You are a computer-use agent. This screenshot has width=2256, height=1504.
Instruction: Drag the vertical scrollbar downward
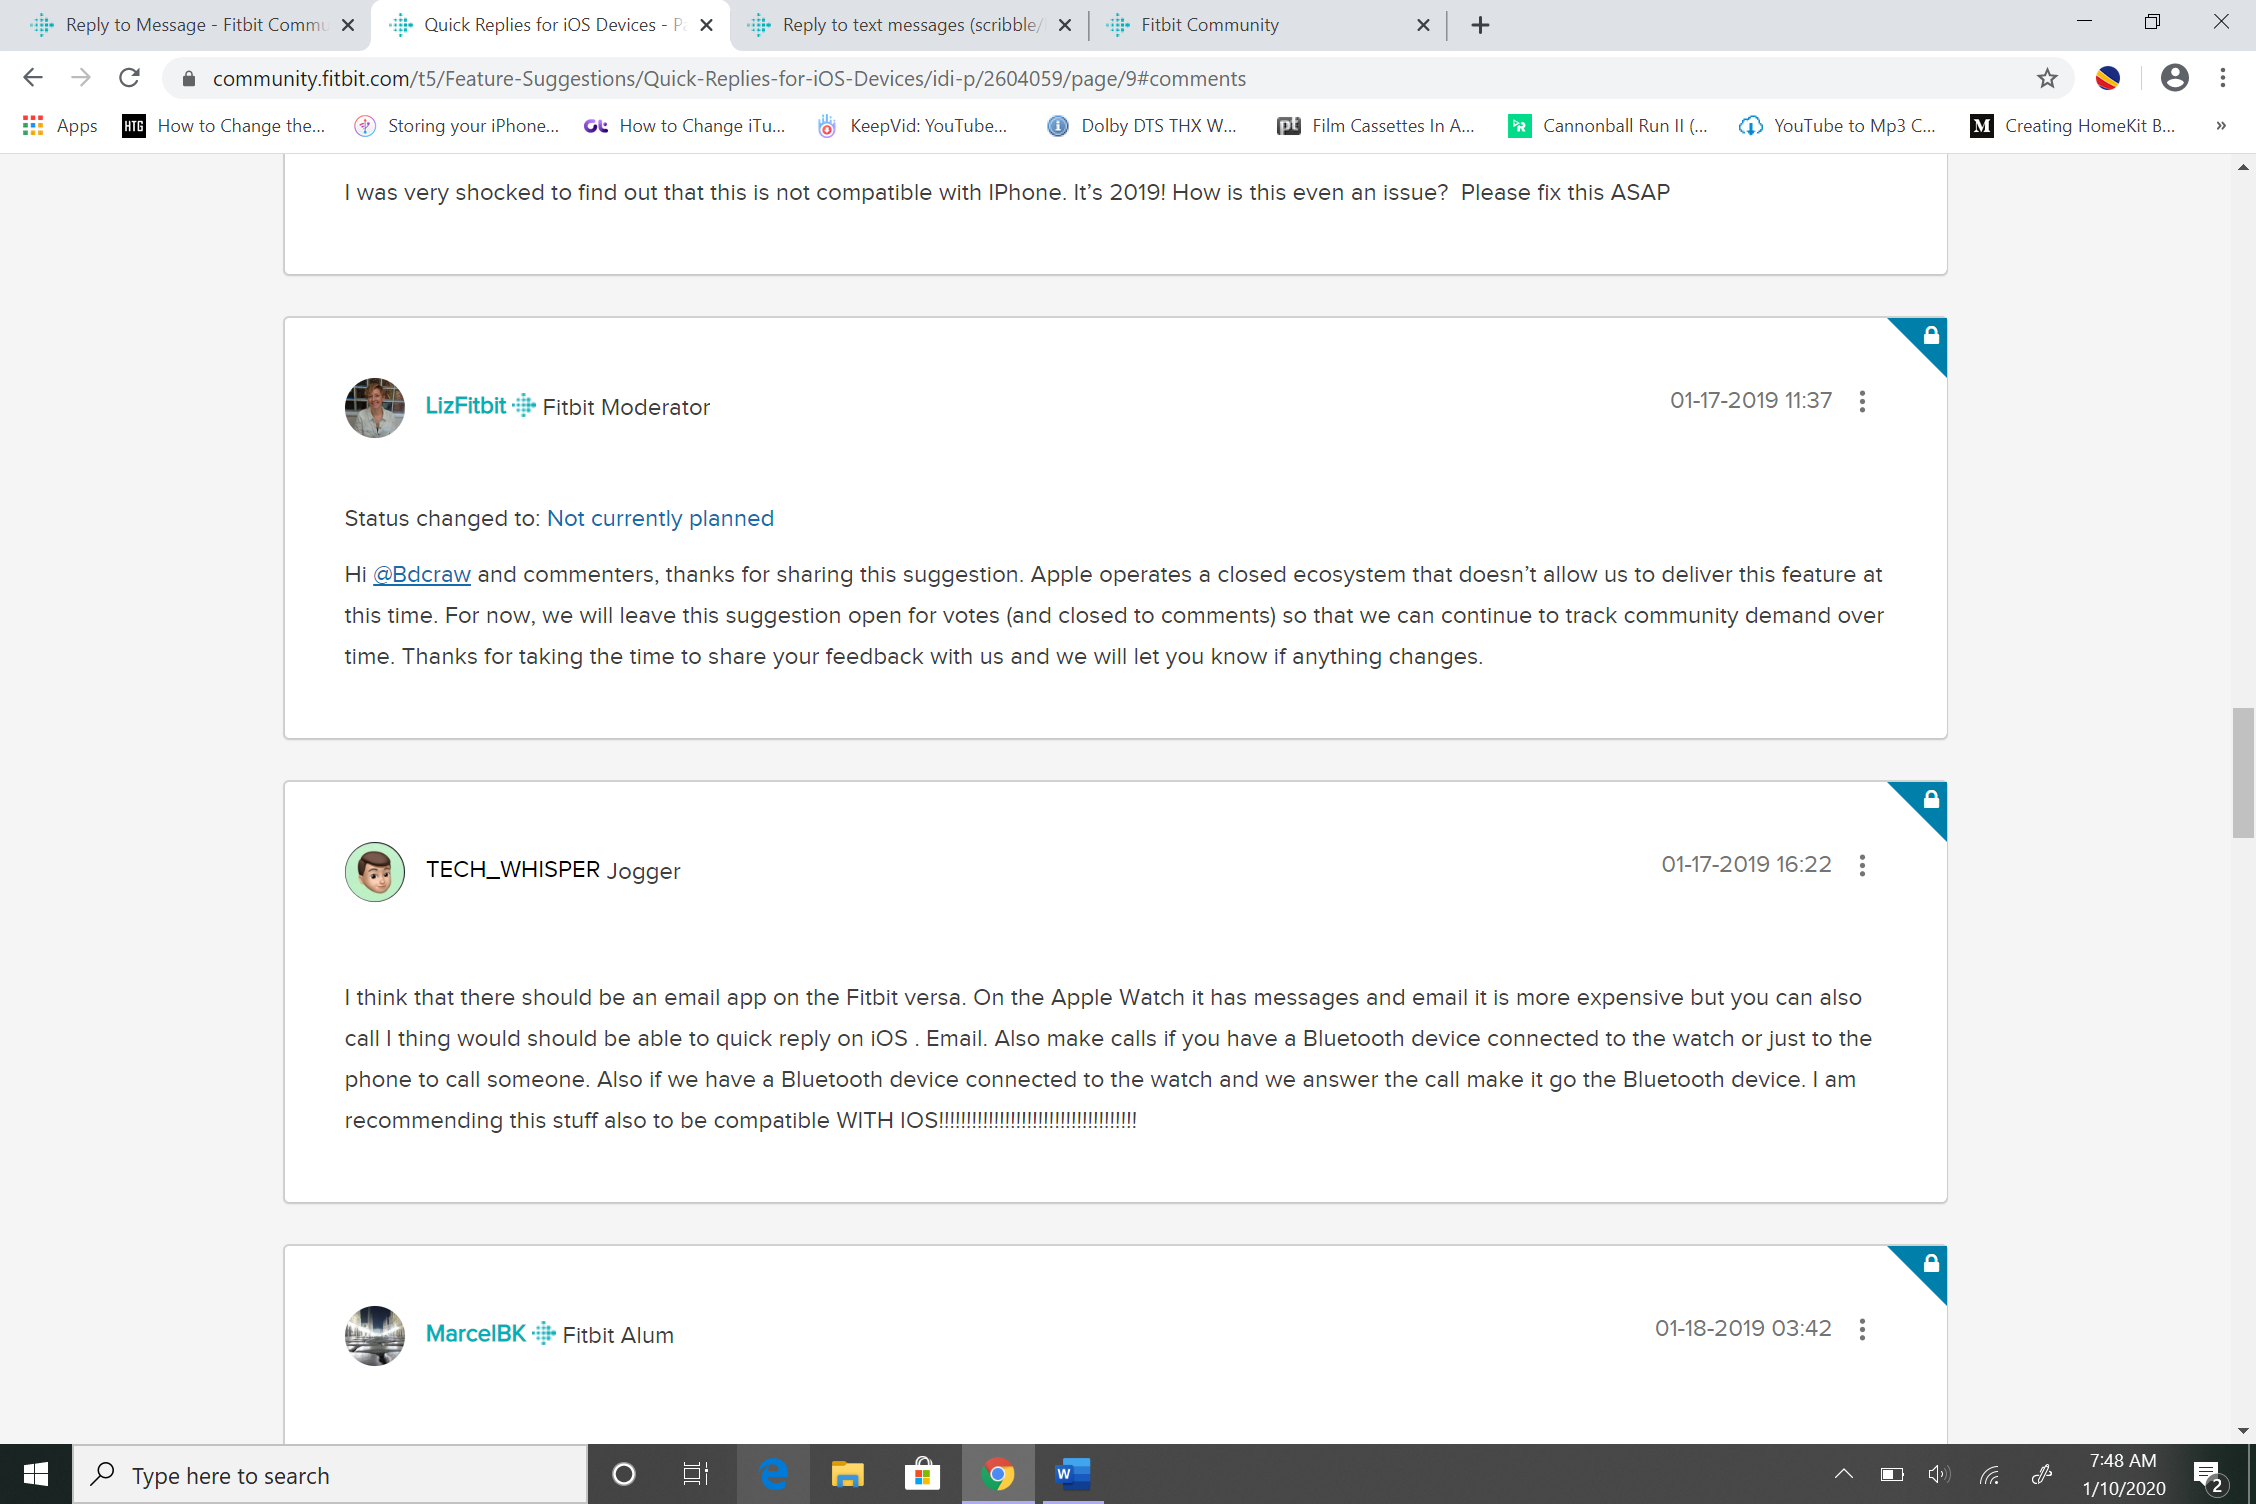[x=2243, y=797]
